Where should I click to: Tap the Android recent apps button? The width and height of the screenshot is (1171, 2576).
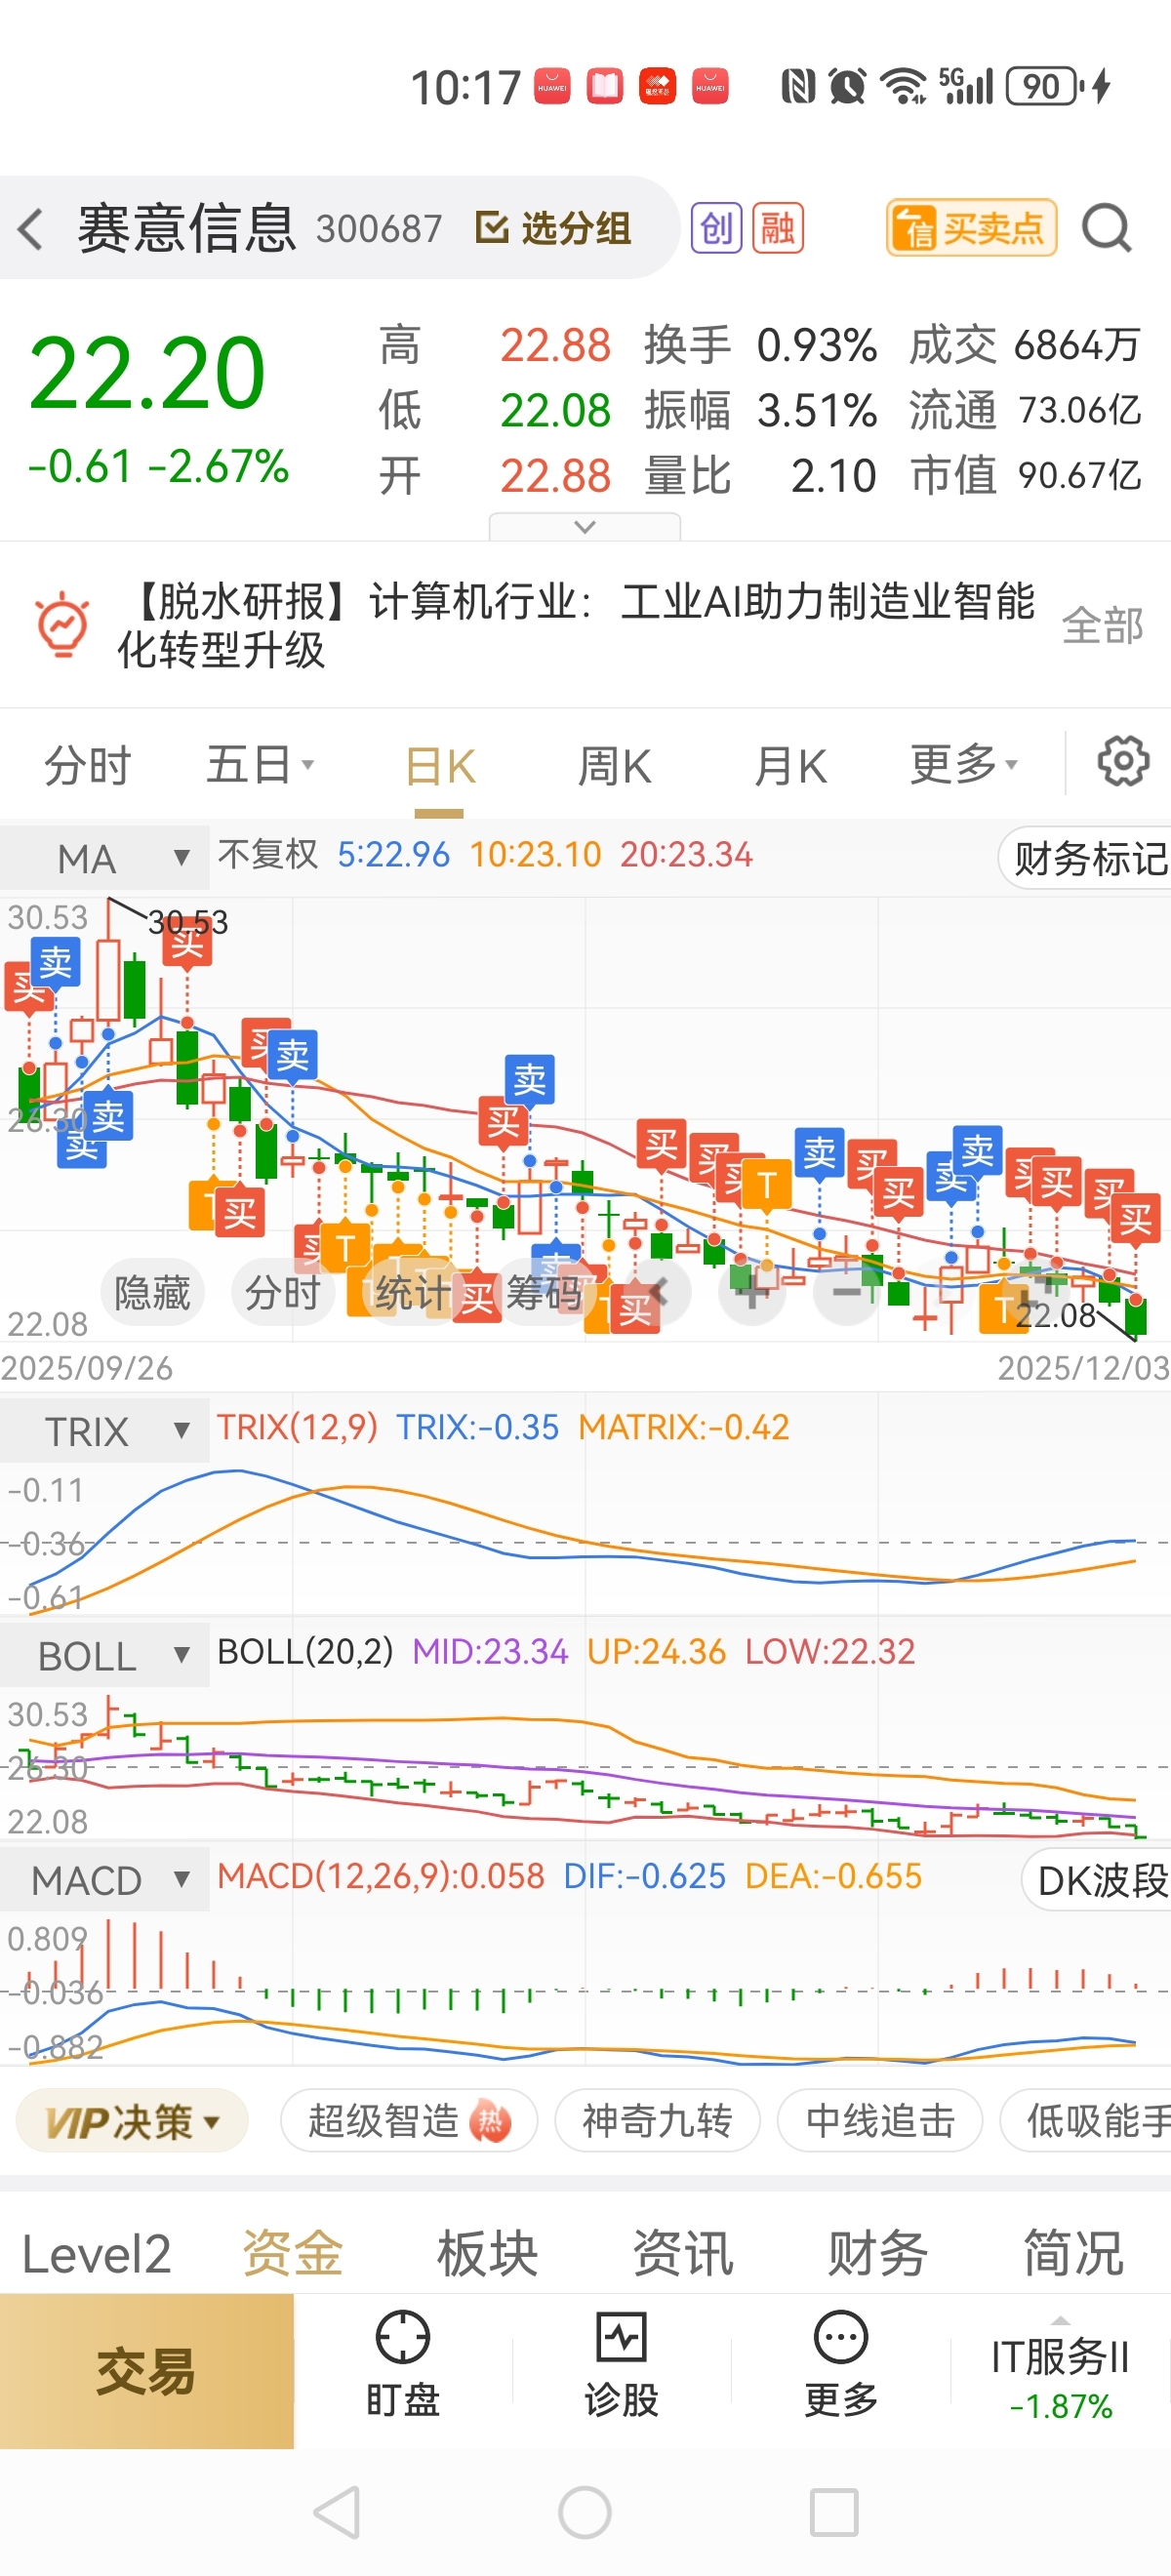[833, 2512]
